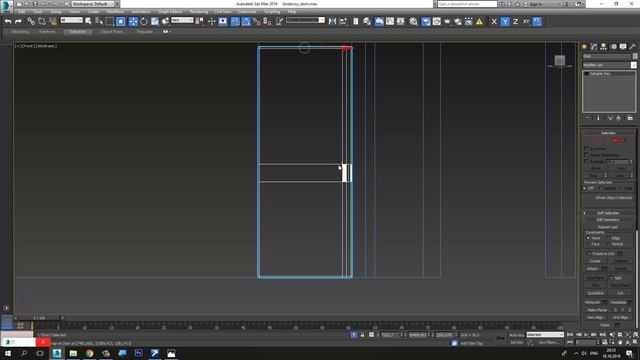This screenshot has width=640, height=360.
Task: Click the Mirror tool icon
Action: (x=332, y=21)
